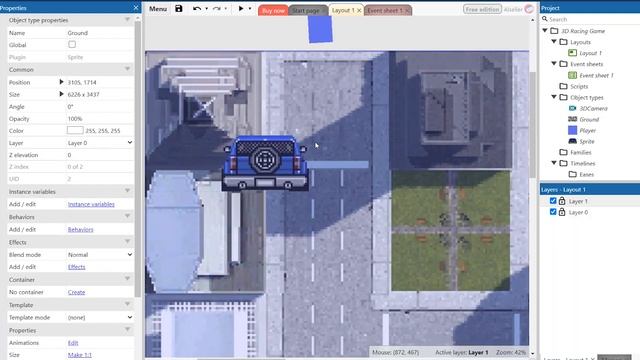This screenshot has width=640, height=360.
Task: Toggle the Layer 0 lock icon
Action: [x=562, y=212]
